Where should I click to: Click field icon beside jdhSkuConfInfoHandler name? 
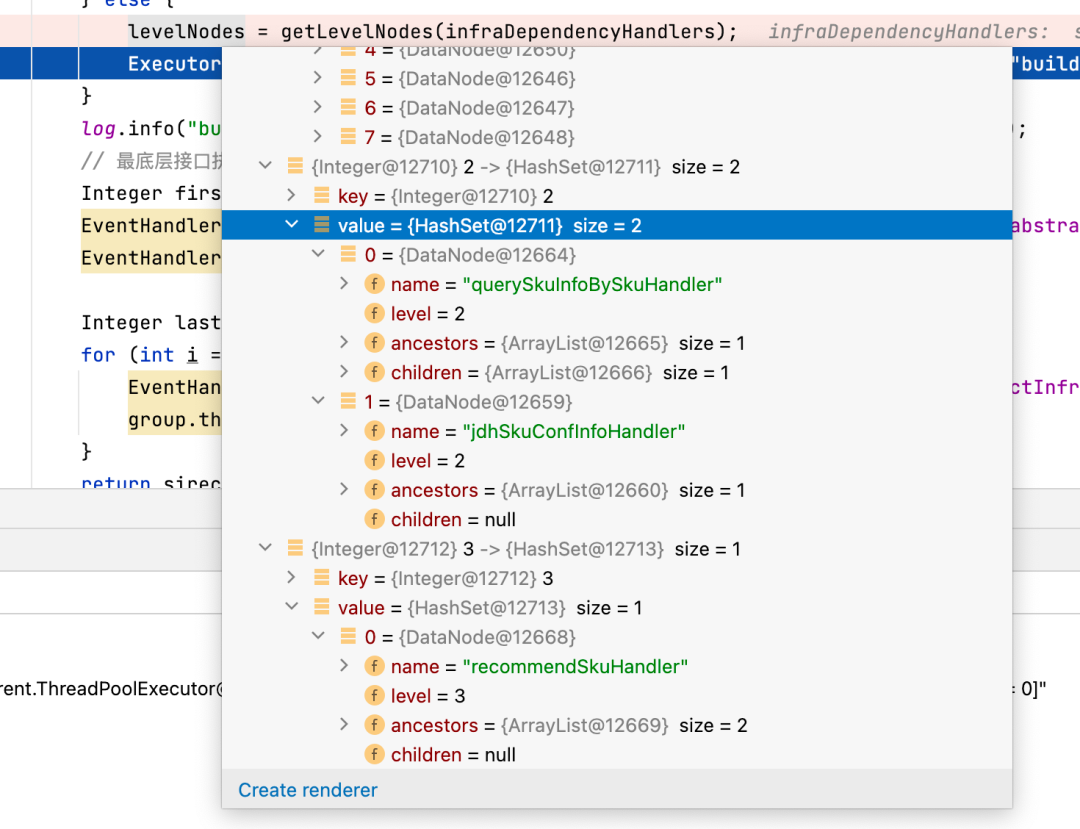point(374,431)
